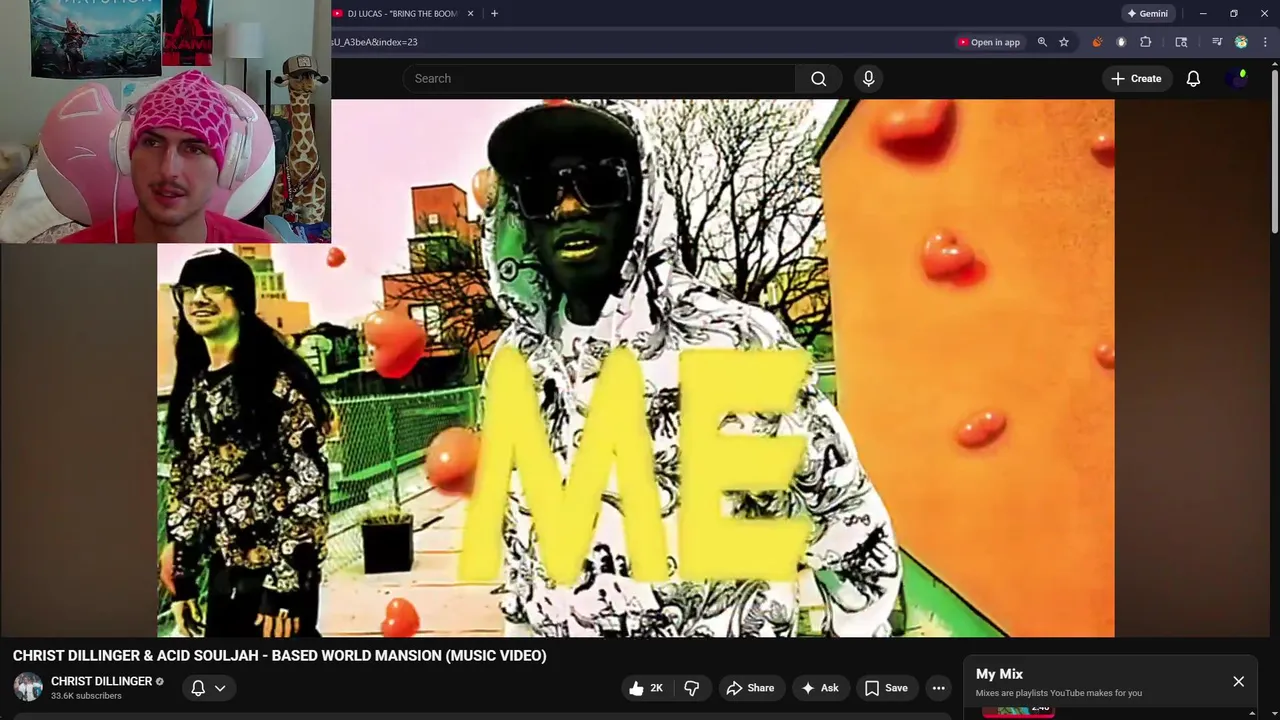Open the more actions three-dot menu

[x=938, y=688]
